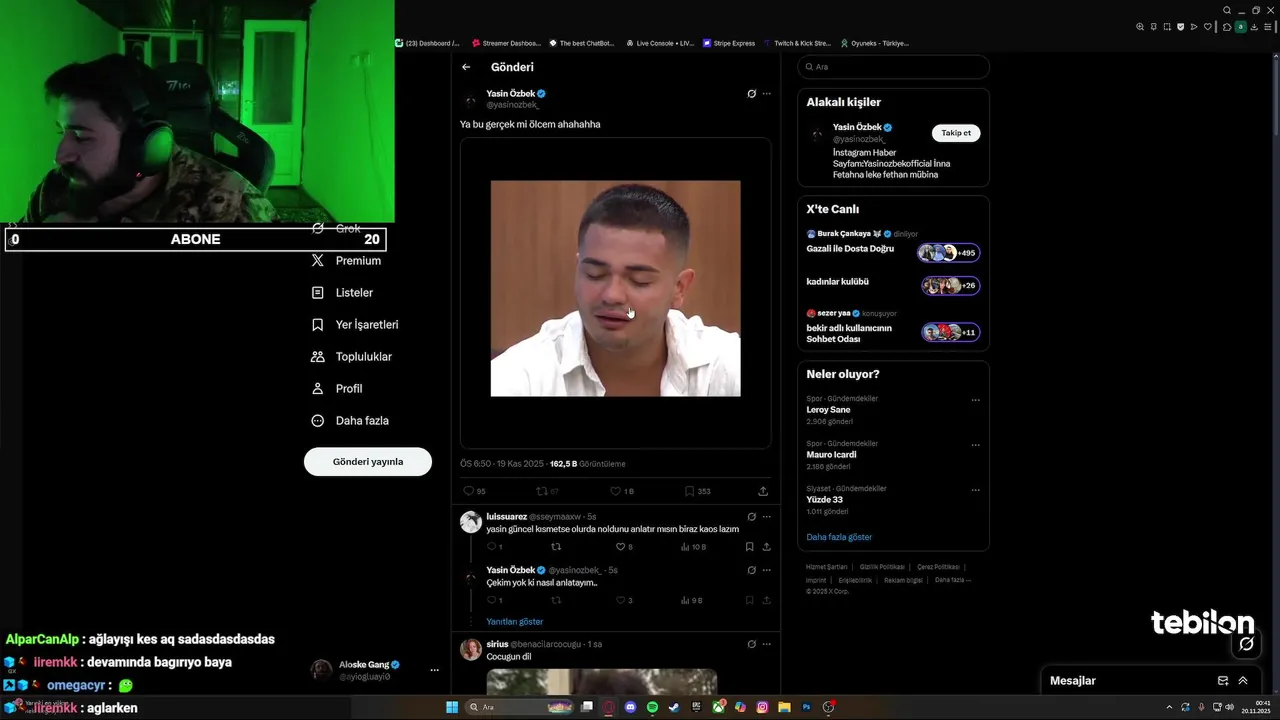Reply to luissuarez's comment
This screenshot has width=1280, height=720.
(x=494, y=547)
